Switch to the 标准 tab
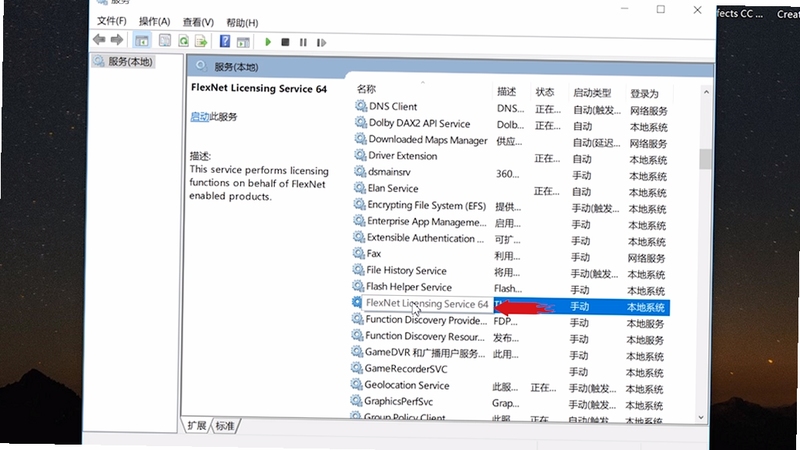 coord(225,426)
